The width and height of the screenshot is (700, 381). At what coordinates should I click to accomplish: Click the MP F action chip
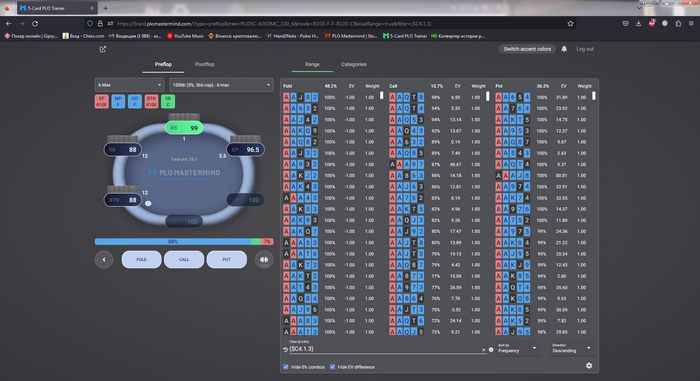(x=118, y=101)
